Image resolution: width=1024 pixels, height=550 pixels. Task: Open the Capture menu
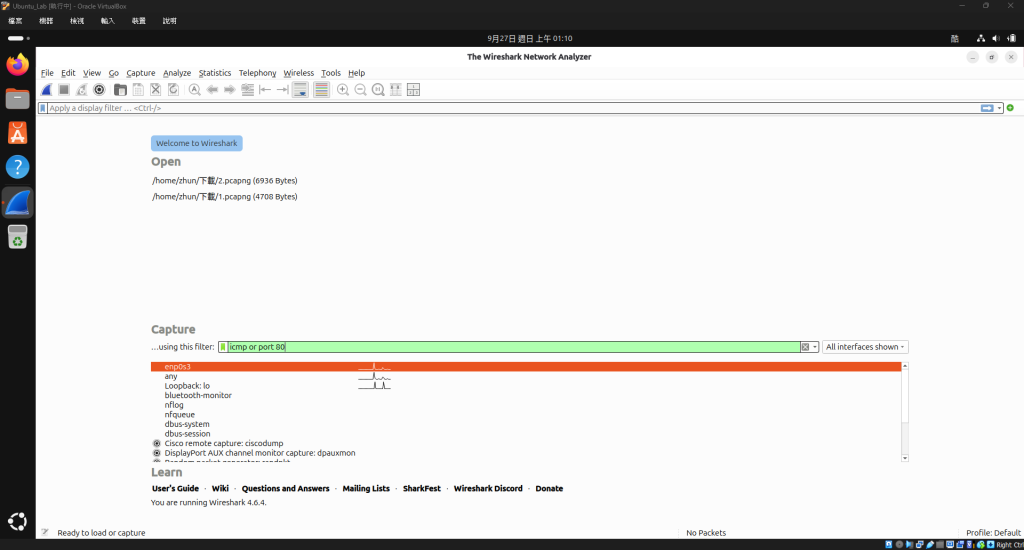point(140,73)
